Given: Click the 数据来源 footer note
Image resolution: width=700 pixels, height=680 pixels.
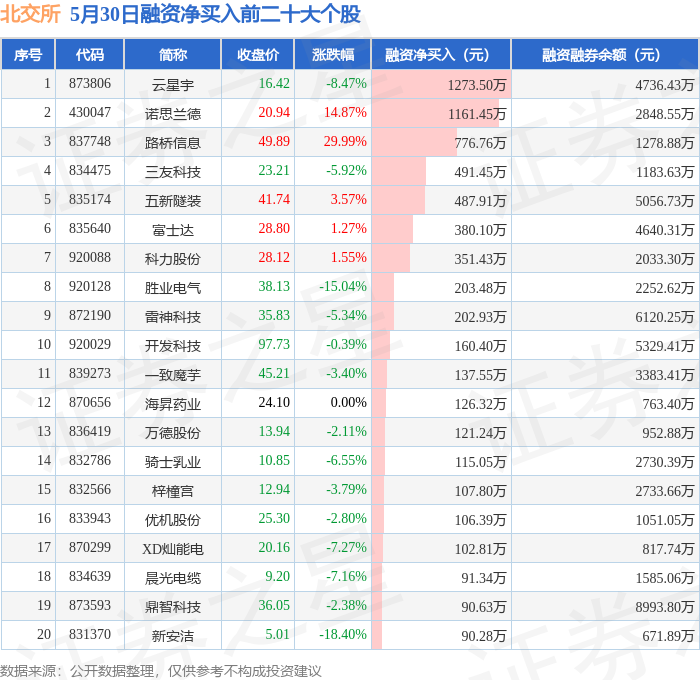Looking at the screenshot, I should (x=161, y=671).
